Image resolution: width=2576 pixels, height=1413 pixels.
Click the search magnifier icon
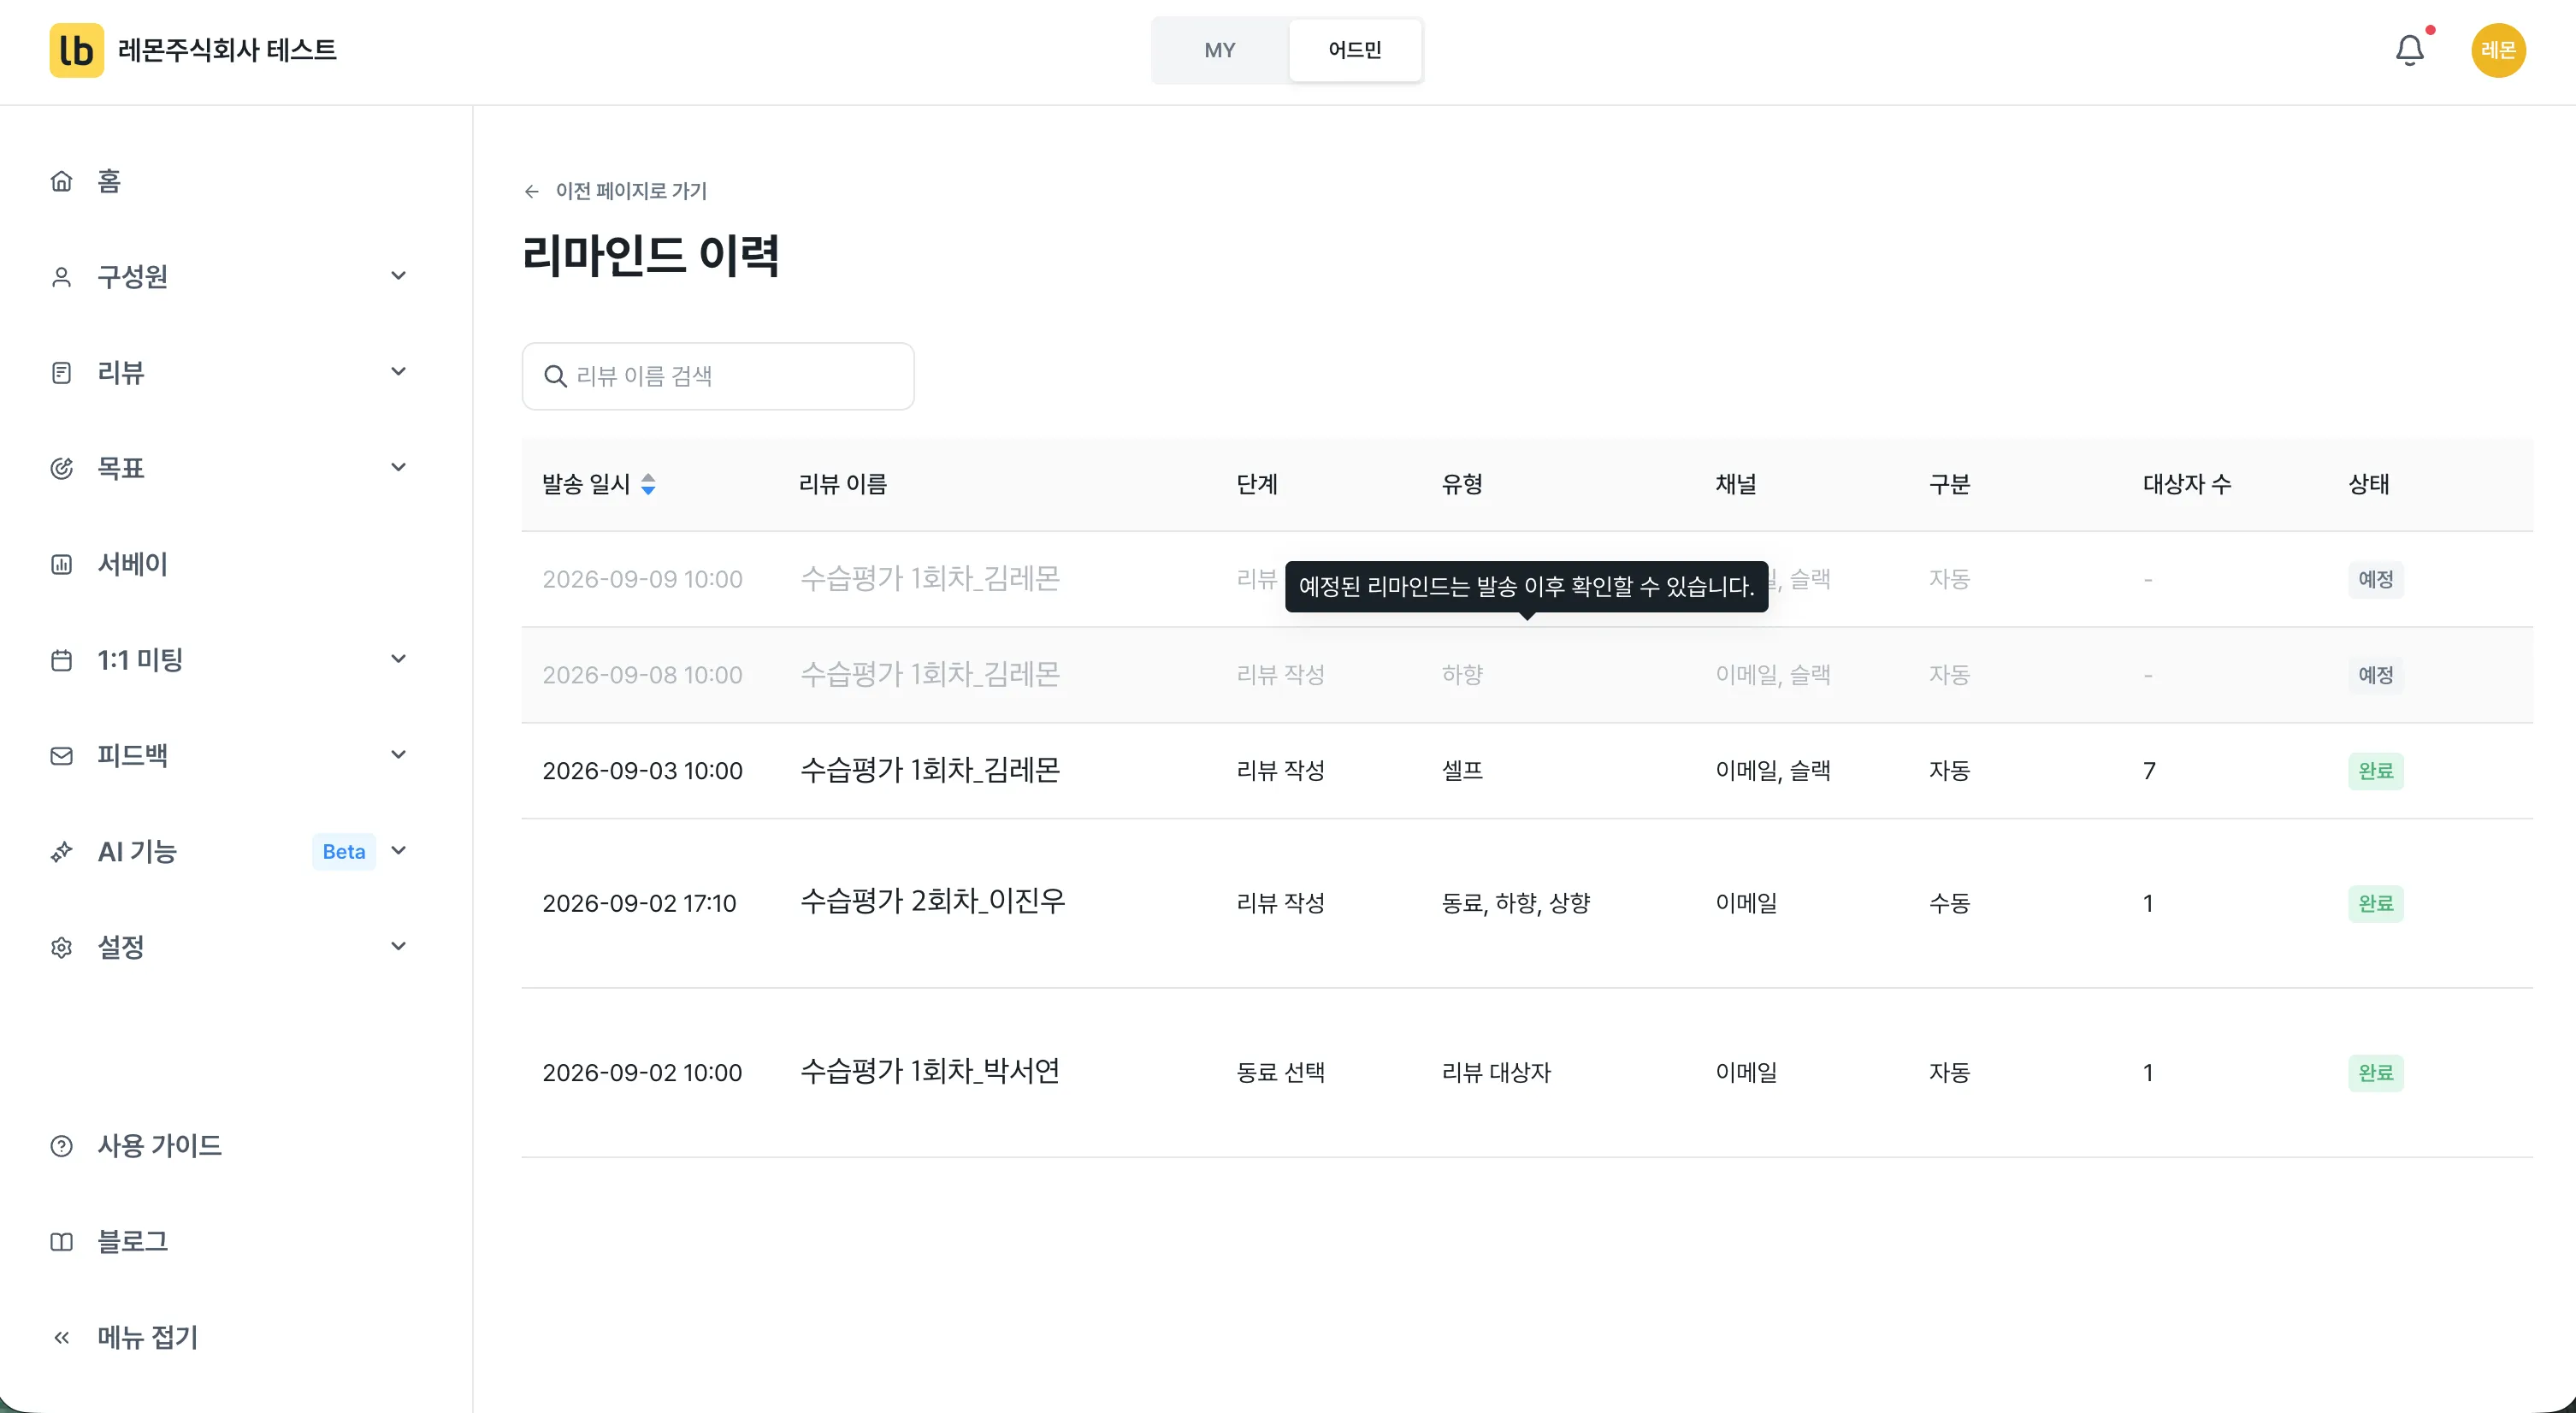(555, 376)
